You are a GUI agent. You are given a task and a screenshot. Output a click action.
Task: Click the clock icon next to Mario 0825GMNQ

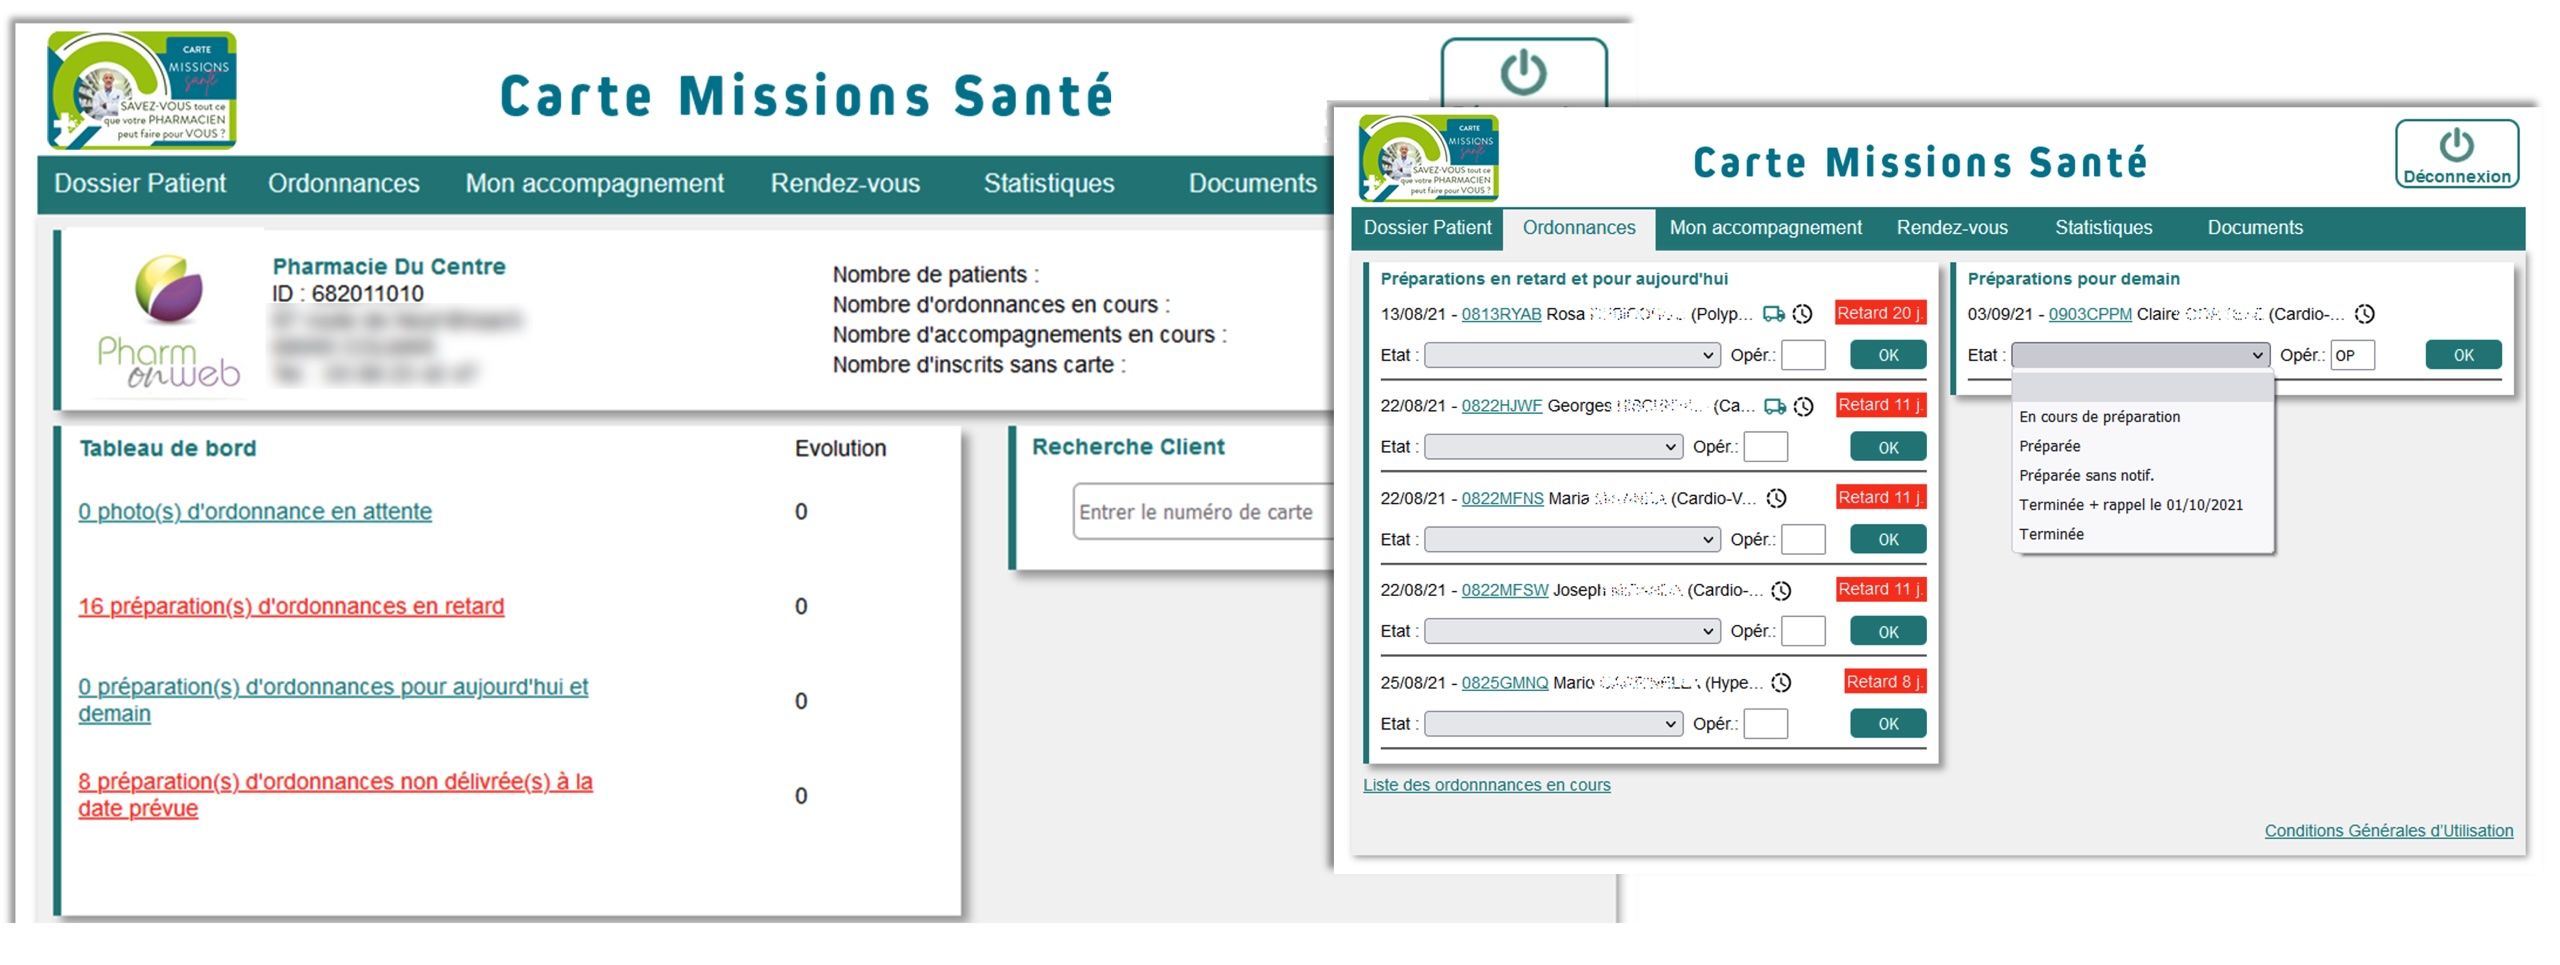[x=1782, y=682]
